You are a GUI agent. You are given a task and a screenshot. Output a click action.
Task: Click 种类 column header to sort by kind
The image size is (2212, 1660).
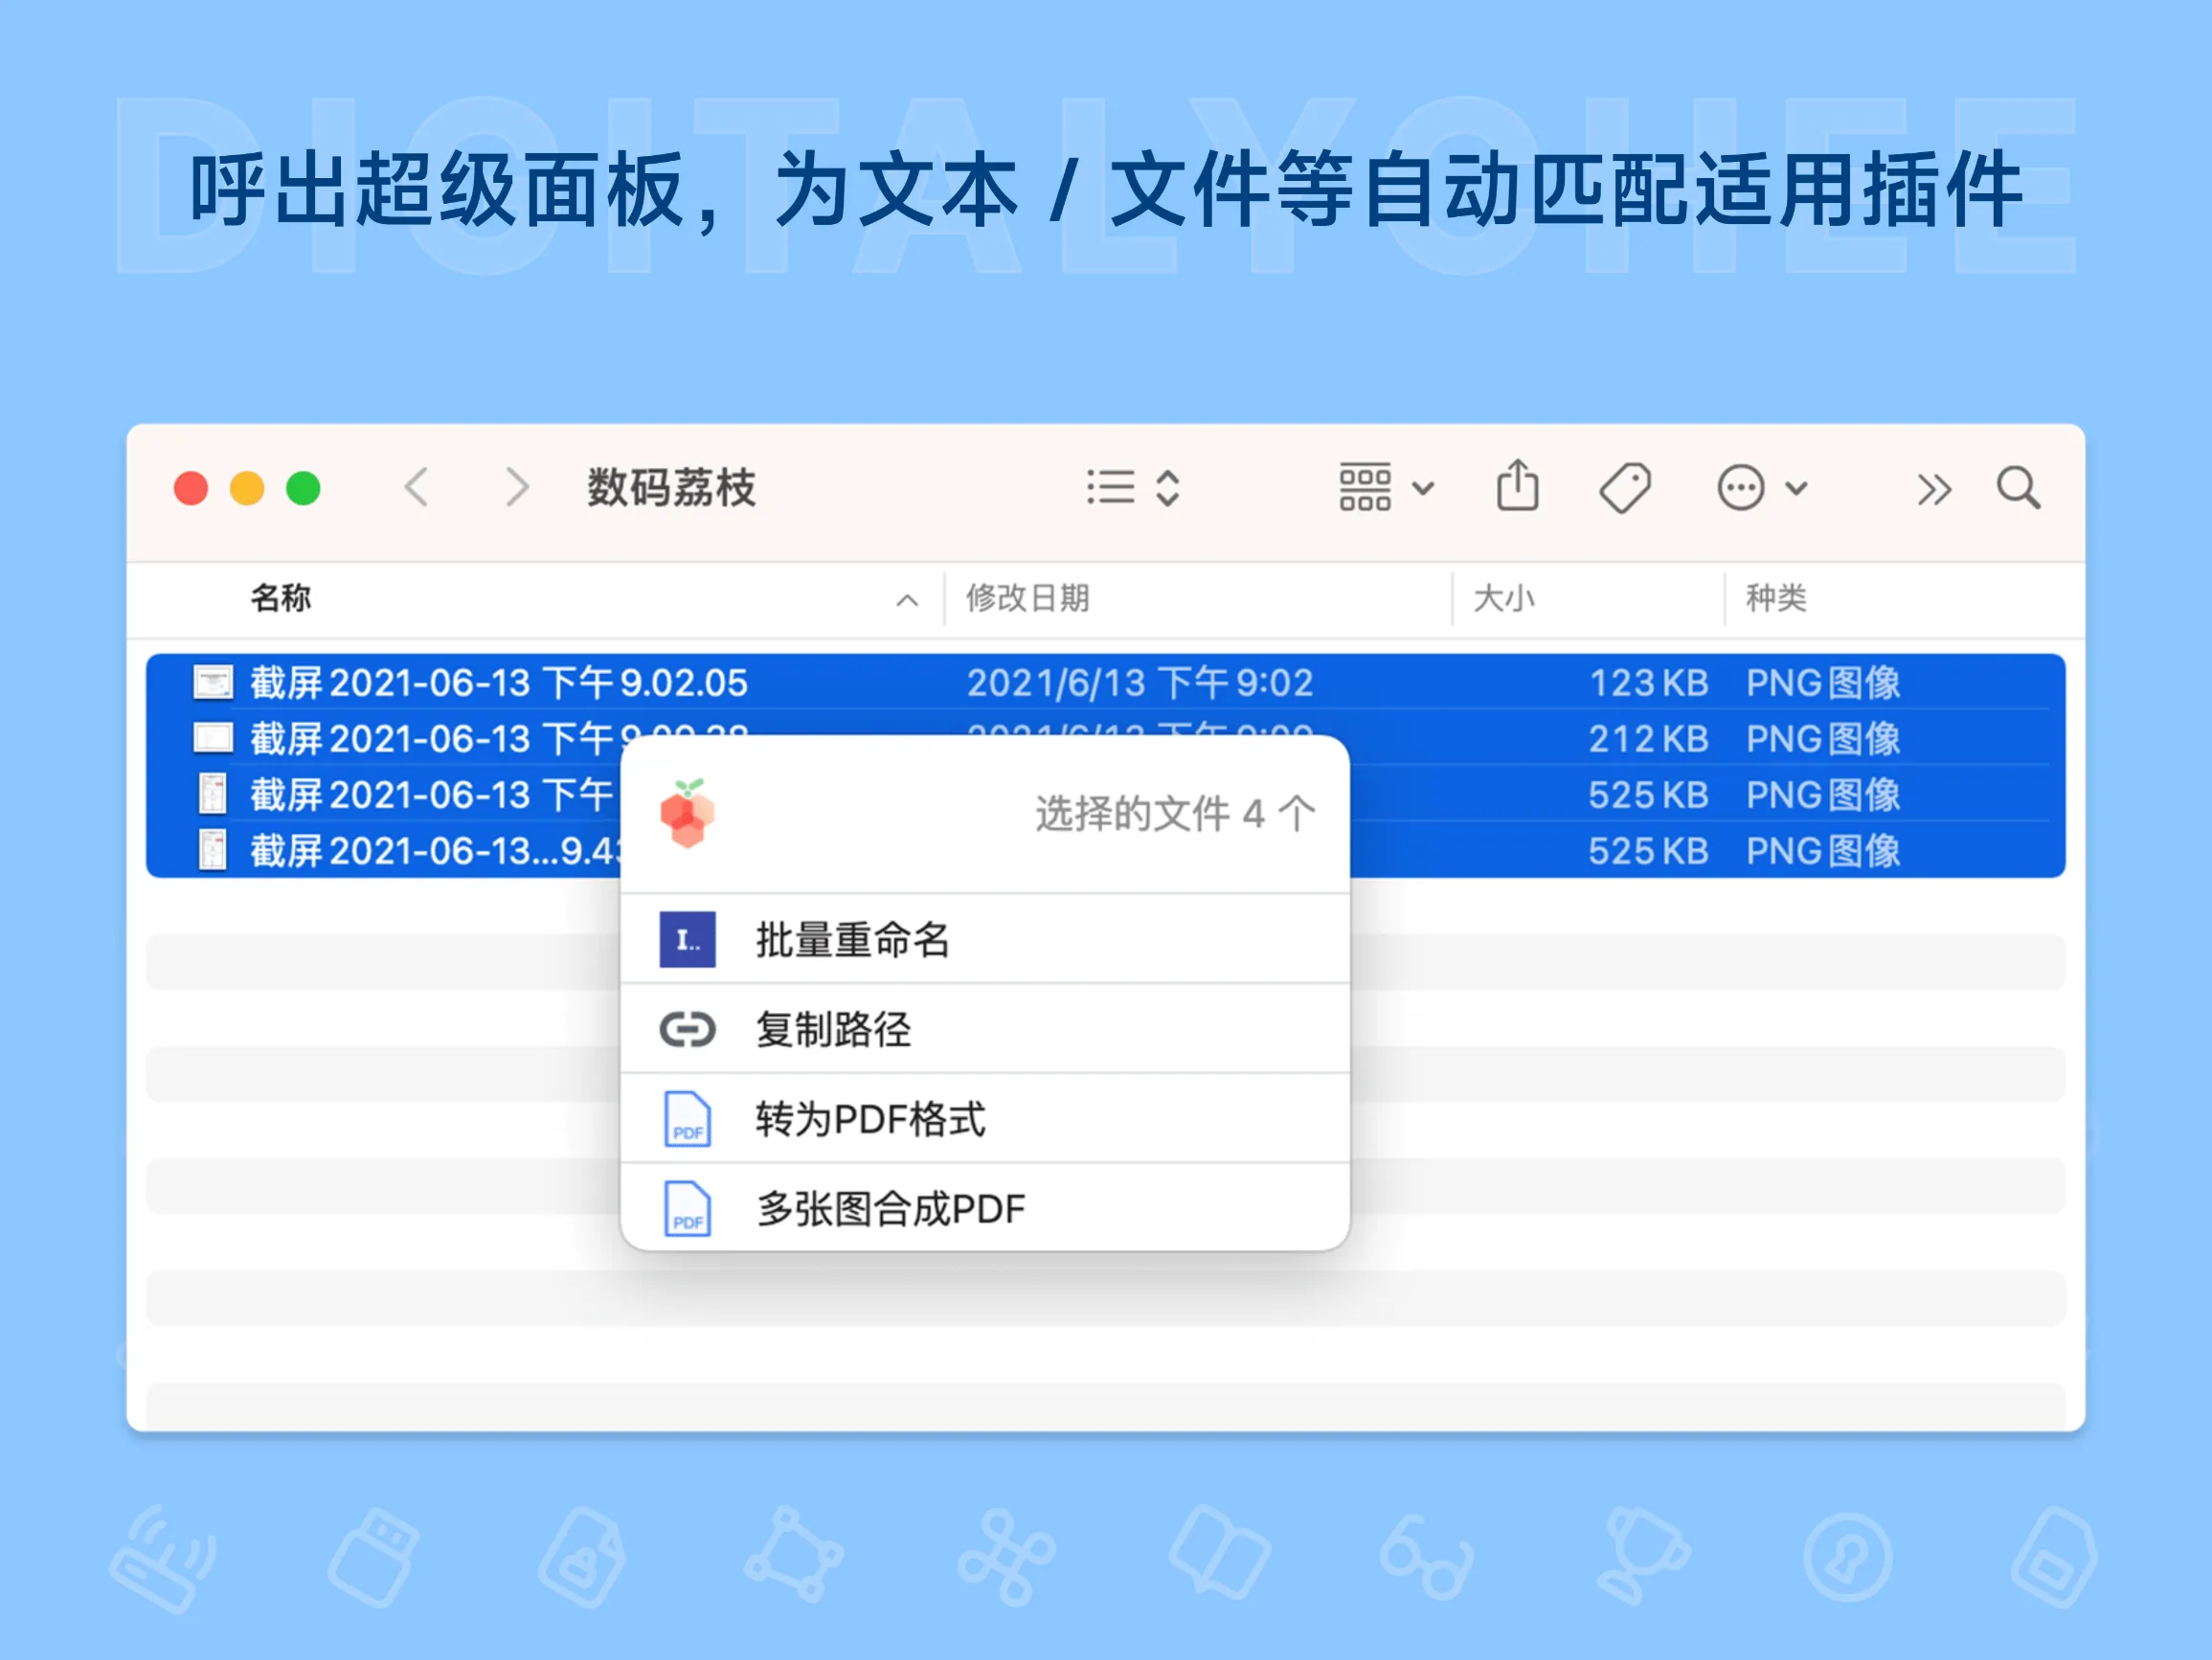pos(1777,597)
